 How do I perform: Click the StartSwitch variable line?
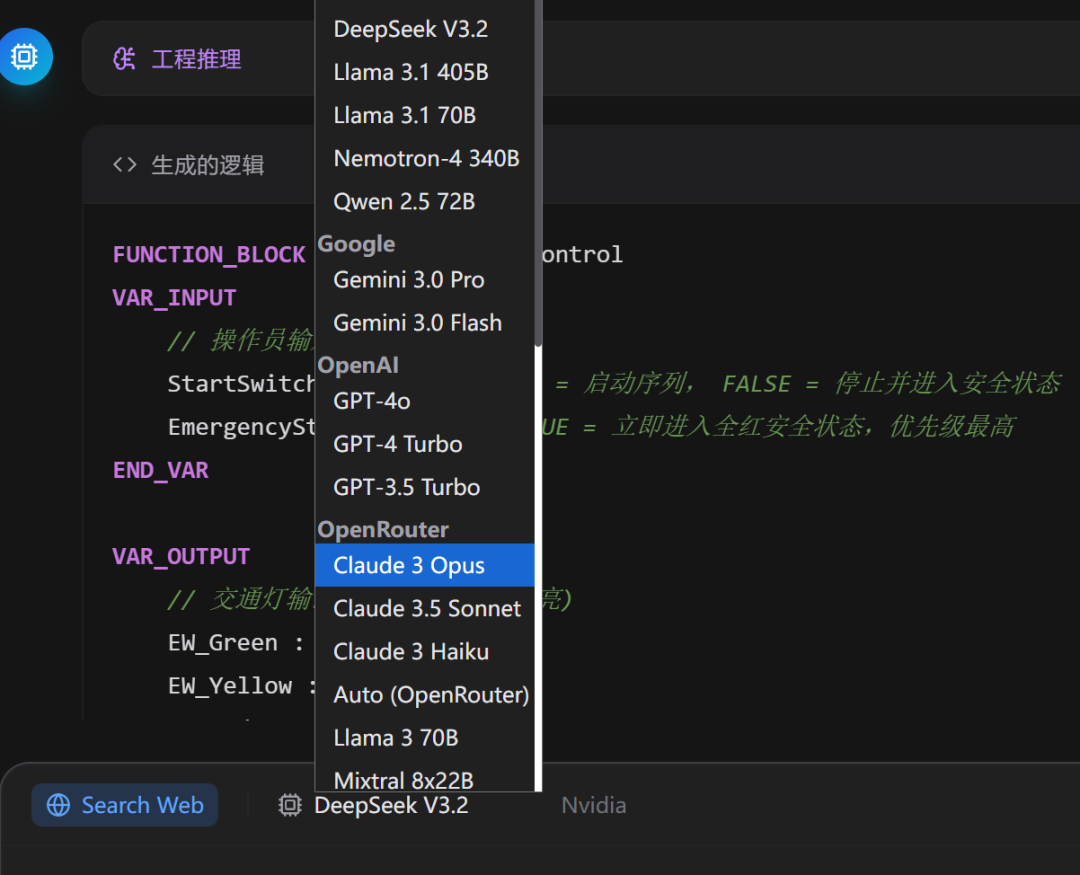coord(241,384)
